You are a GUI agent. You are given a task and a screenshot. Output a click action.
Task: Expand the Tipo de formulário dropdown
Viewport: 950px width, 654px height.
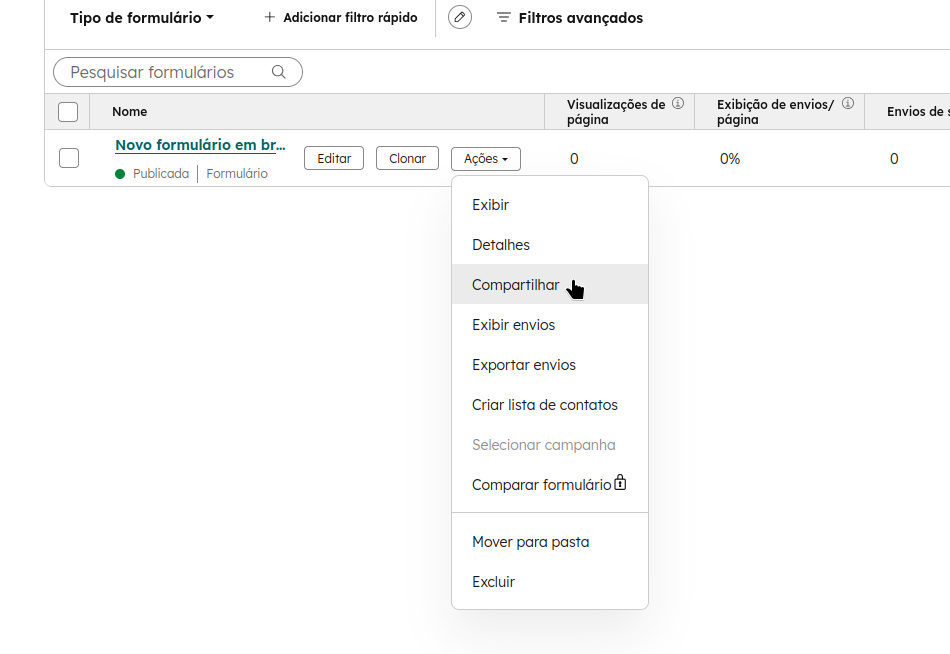point(142,18)
